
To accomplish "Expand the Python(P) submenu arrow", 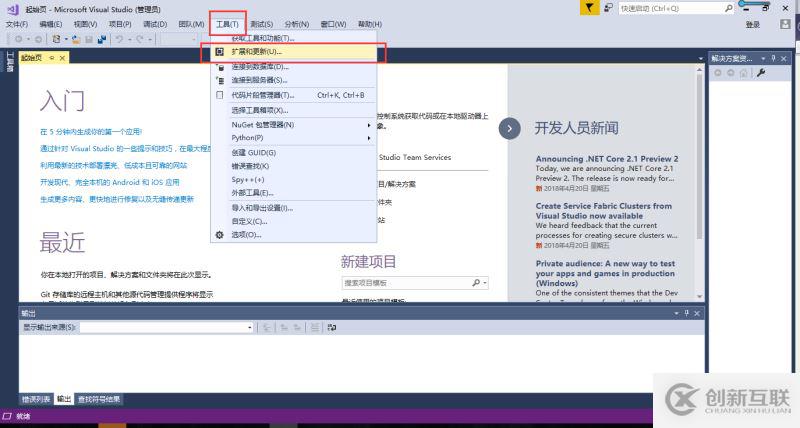I will [x=369, y=138].
